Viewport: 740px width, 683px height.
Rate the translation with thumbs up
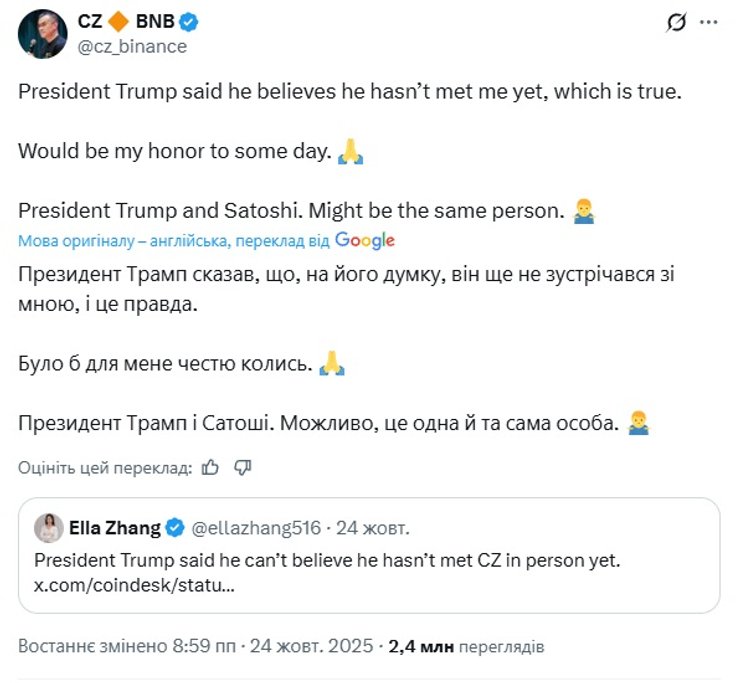click(x=210, y=466)
